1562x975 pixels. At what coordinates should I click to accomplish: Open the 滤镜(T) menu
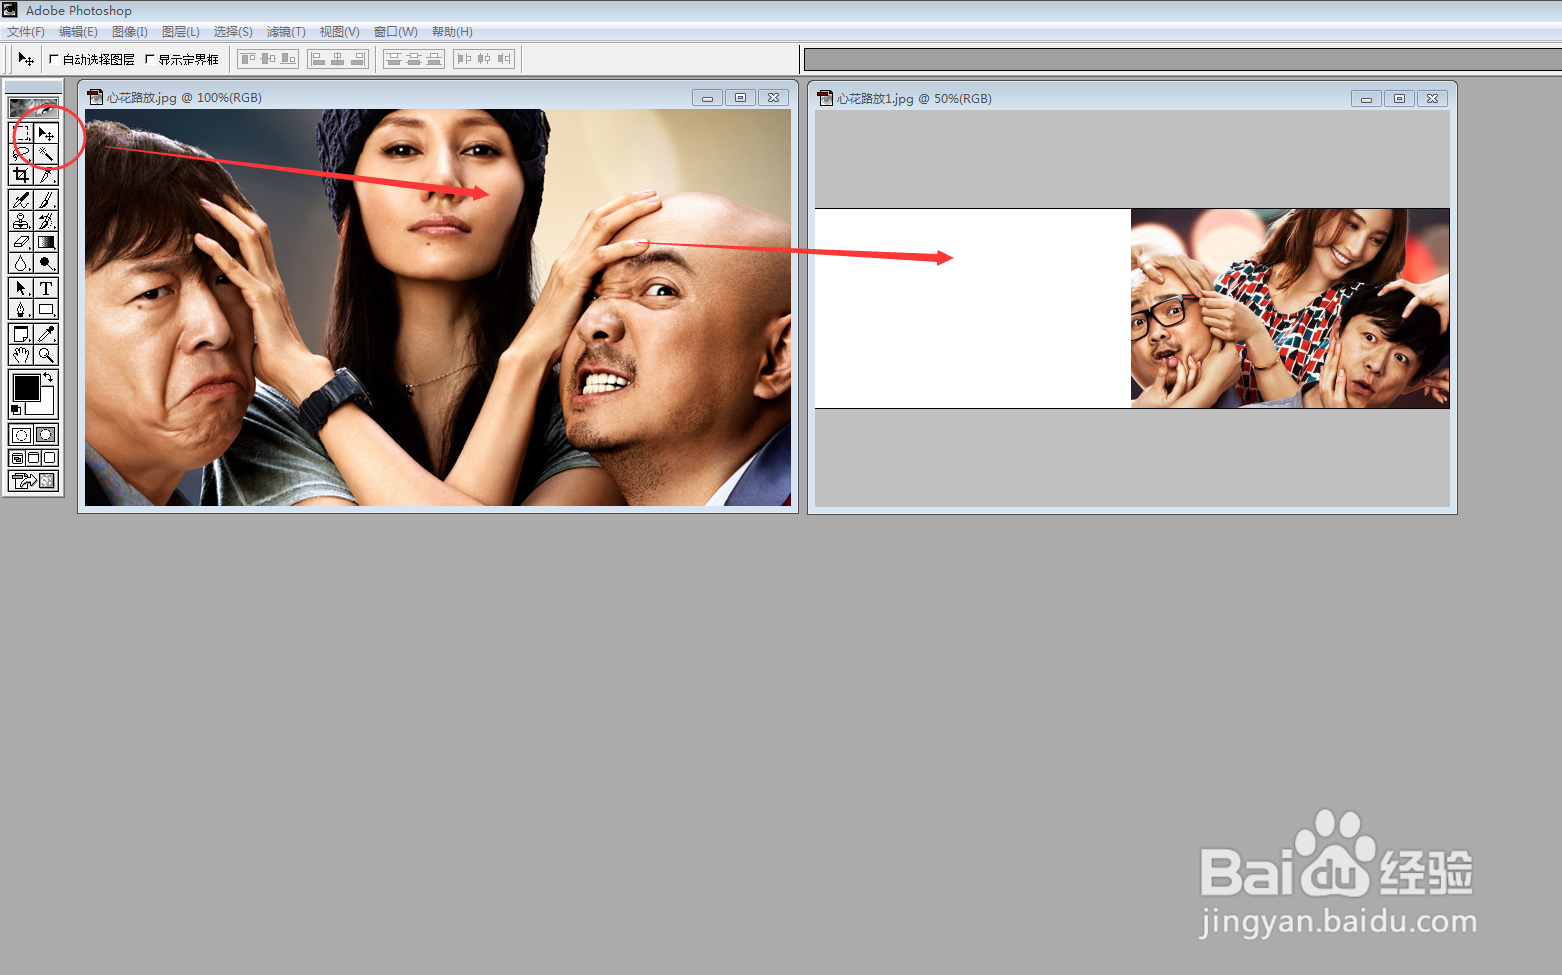coord(286,32)
